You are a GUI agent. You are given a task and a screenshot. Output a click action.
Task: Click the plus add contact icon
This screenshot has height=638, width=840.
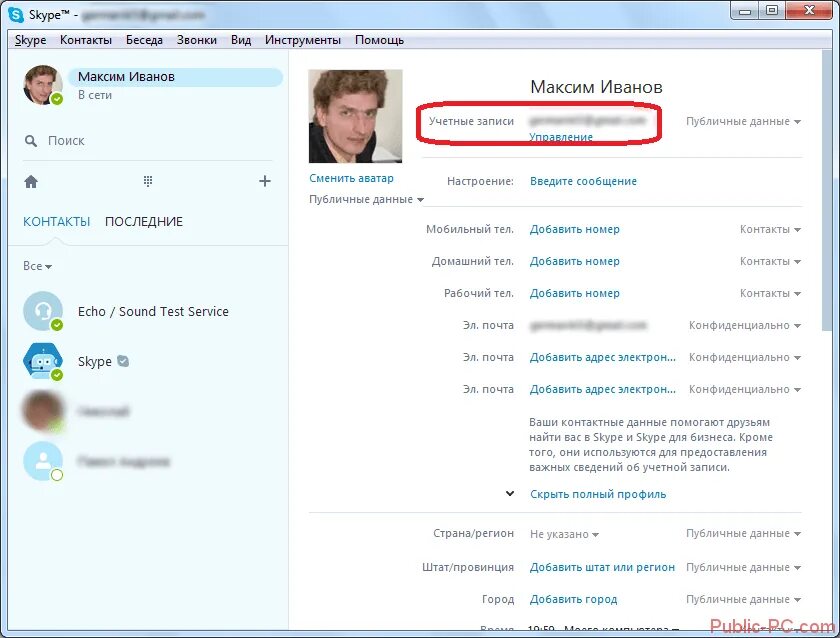pos(265,181)
